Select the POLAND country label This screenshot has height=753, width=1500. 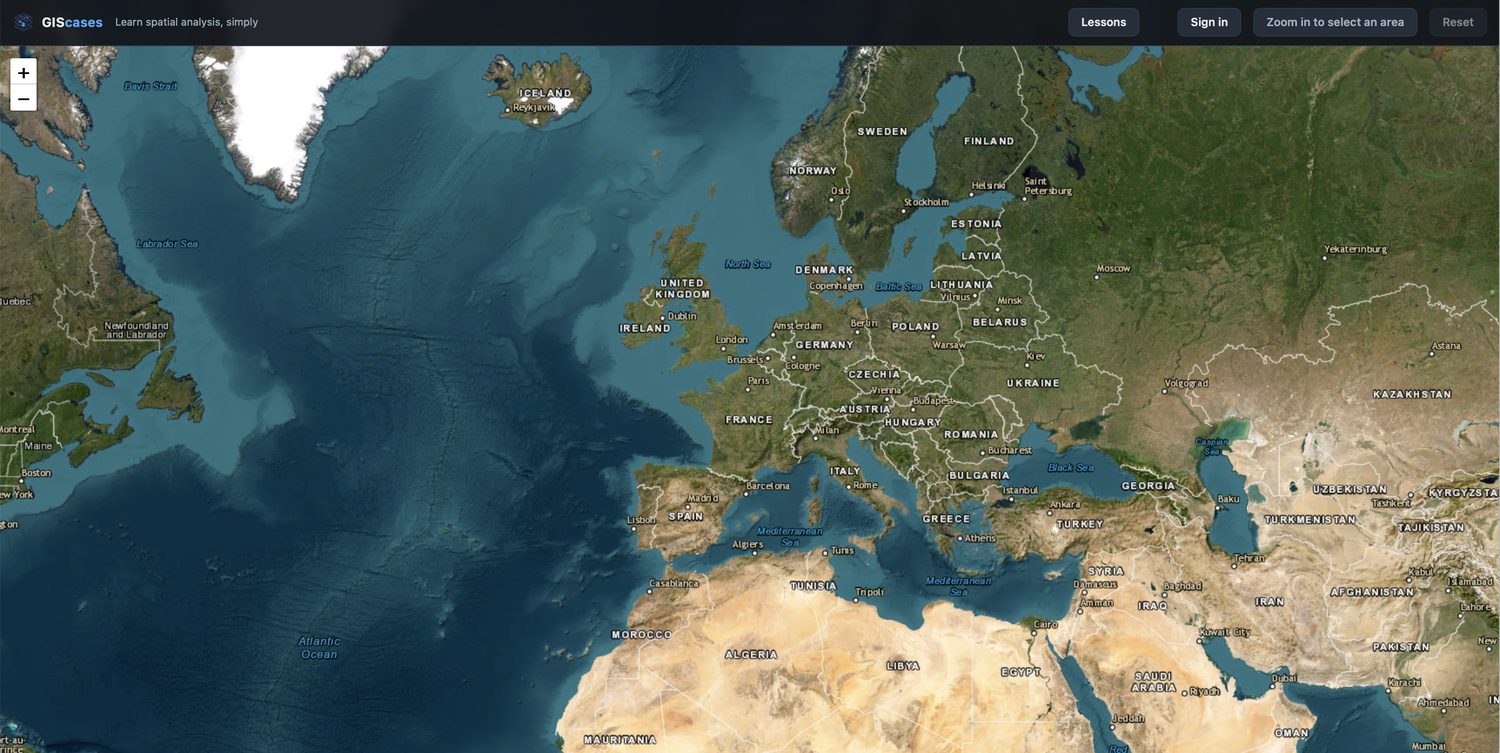916,327
